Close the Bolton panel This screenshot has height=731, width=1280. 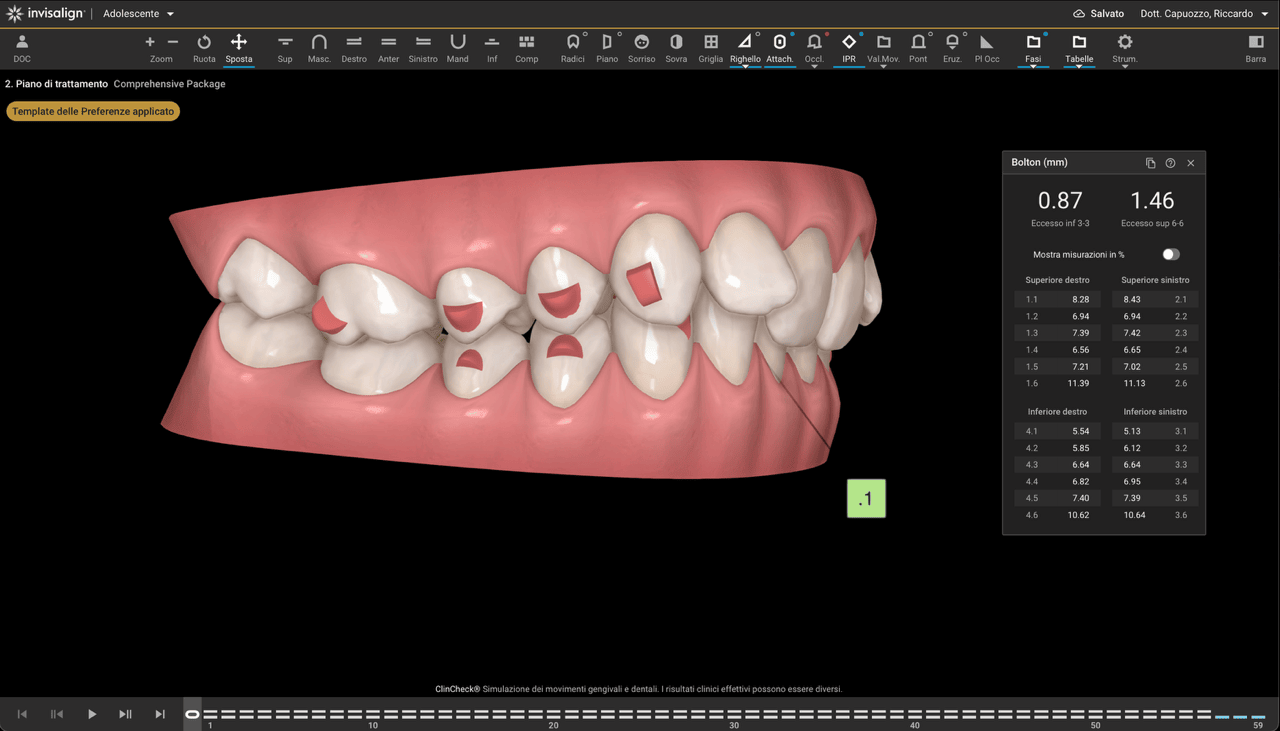(1190, 163)
